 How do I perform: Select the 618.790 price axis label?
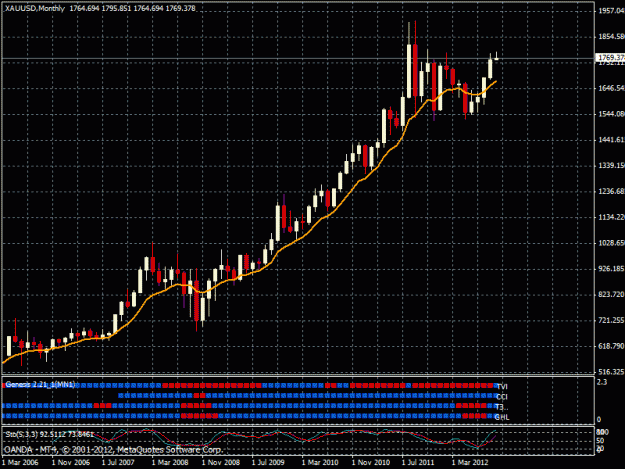coord(611,346)
